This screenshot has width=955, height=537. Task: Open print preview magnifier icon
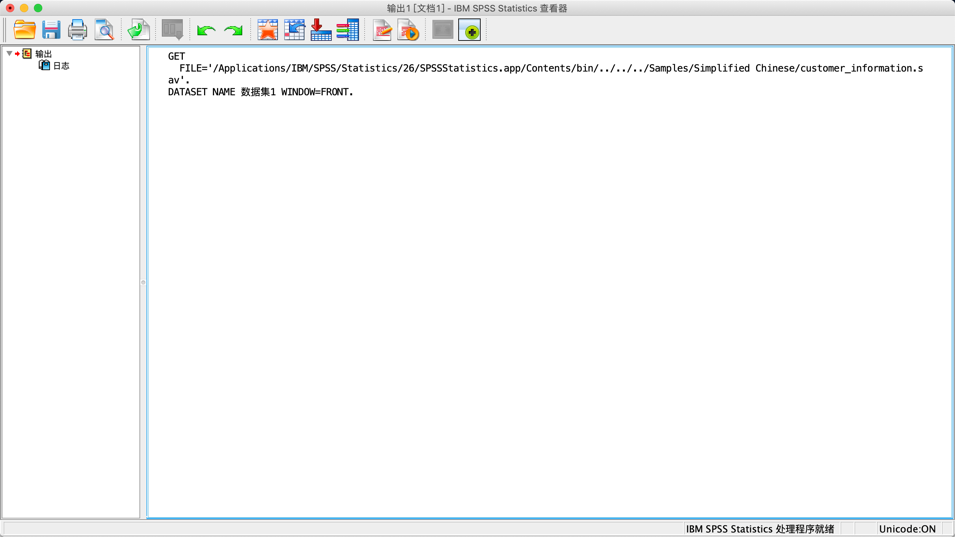pos(104,30)
